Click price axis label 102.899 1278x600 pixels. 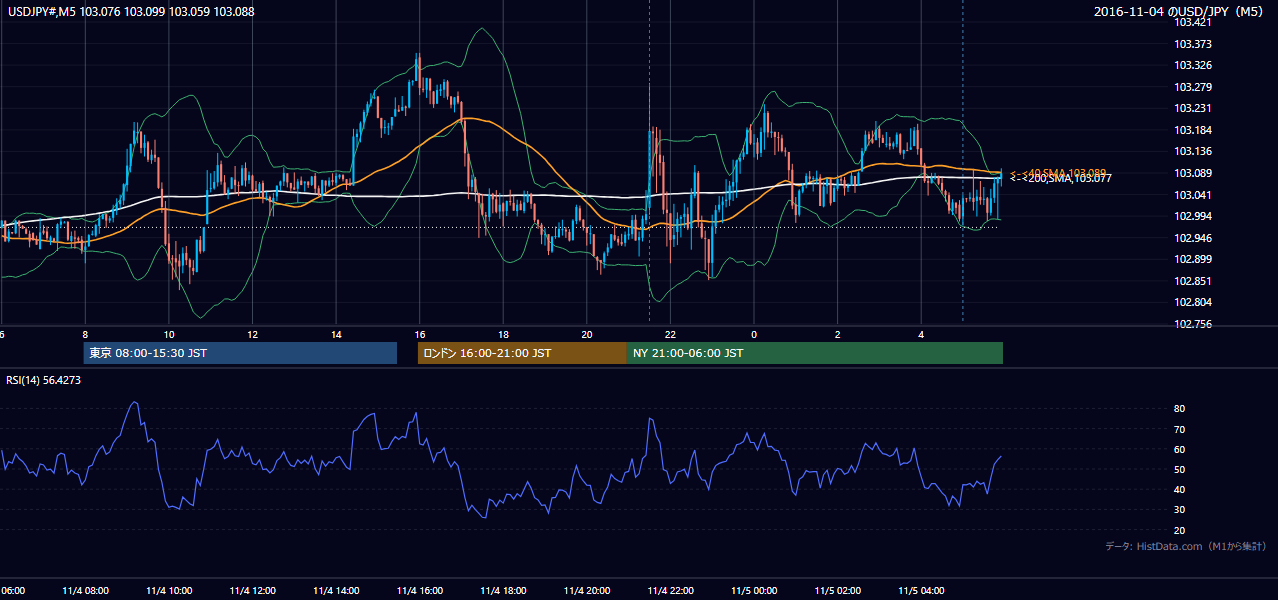coord(1193,259)
